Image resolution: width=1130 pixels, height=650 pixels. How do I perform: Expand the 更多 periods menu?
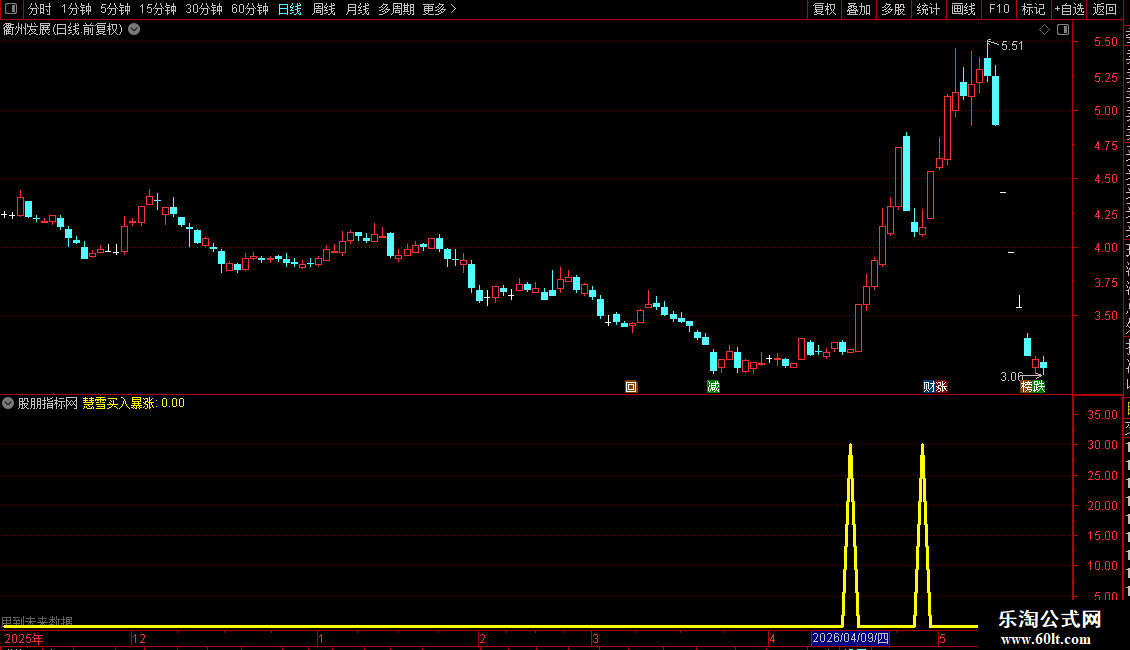coord(439,9)
